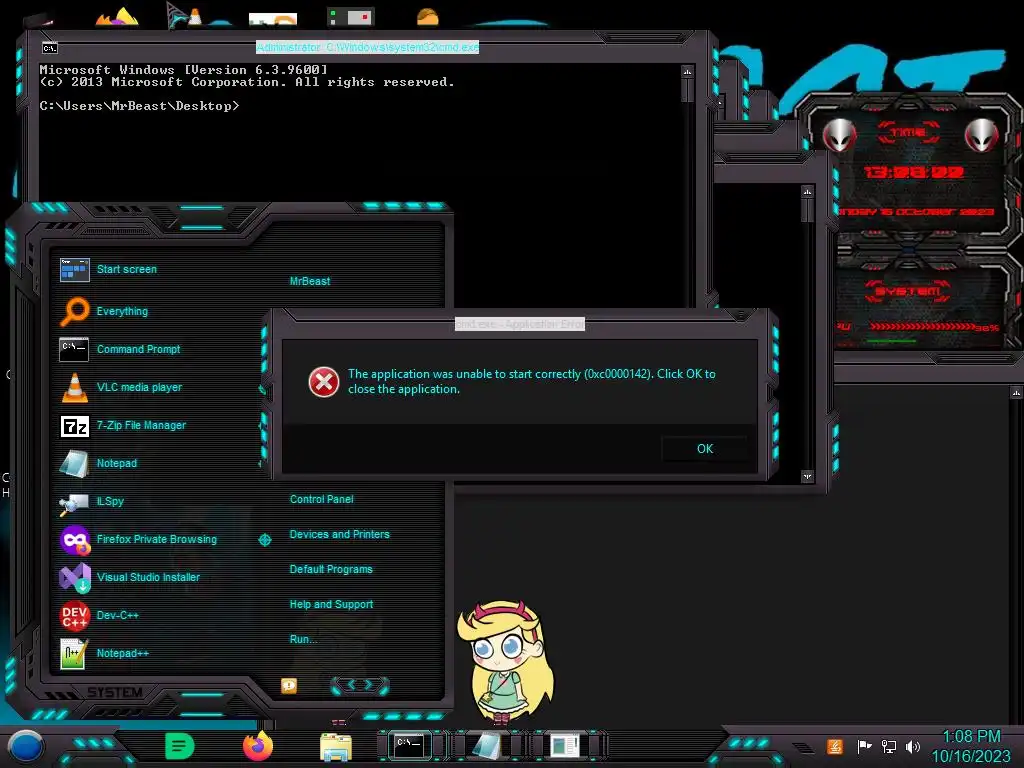This screenshot has width=1024, height=768.
Task: Open the Run... entry
Action: 304,639
